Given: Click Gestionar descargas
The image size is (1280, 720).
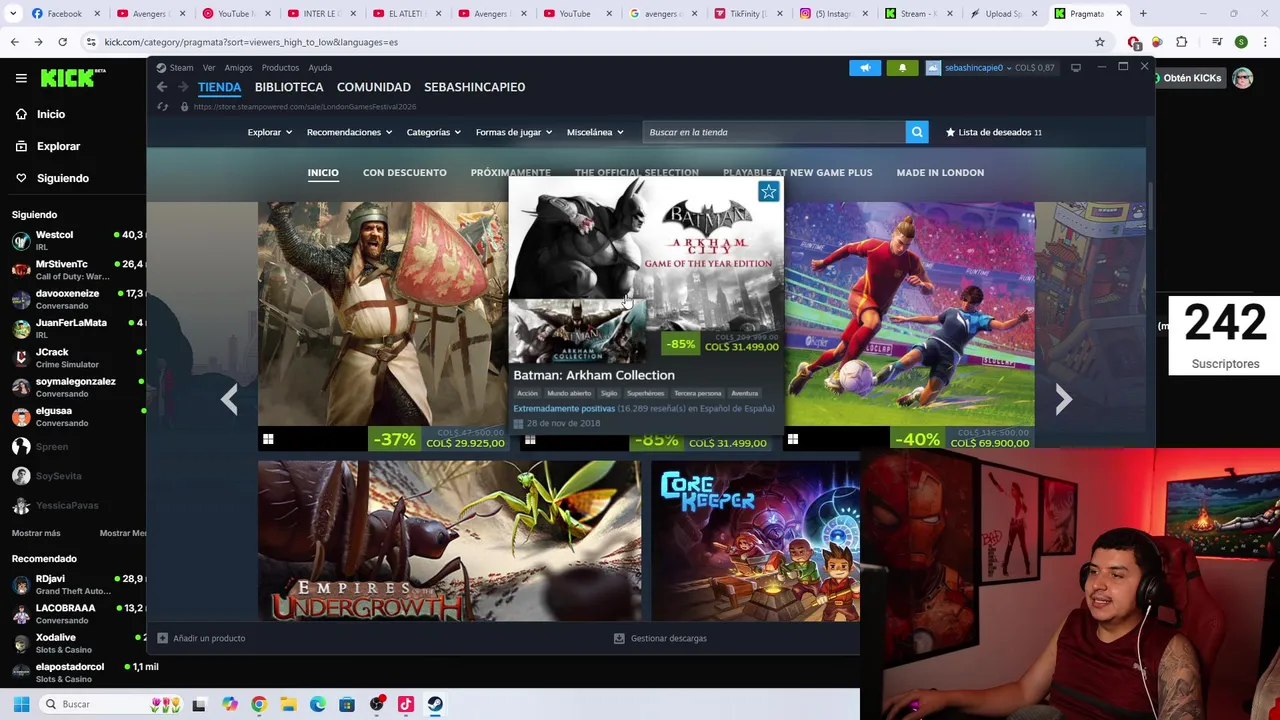Looking at the screenshot, I should [660, 638].
